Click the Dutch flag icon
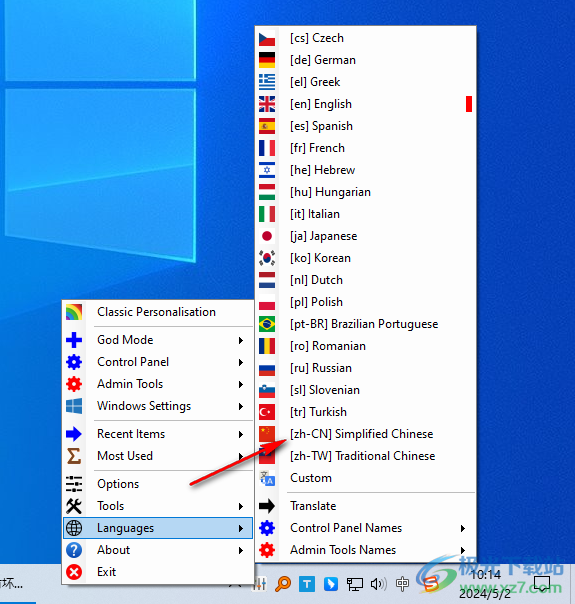The image size is (575, 604). (267, 280)
